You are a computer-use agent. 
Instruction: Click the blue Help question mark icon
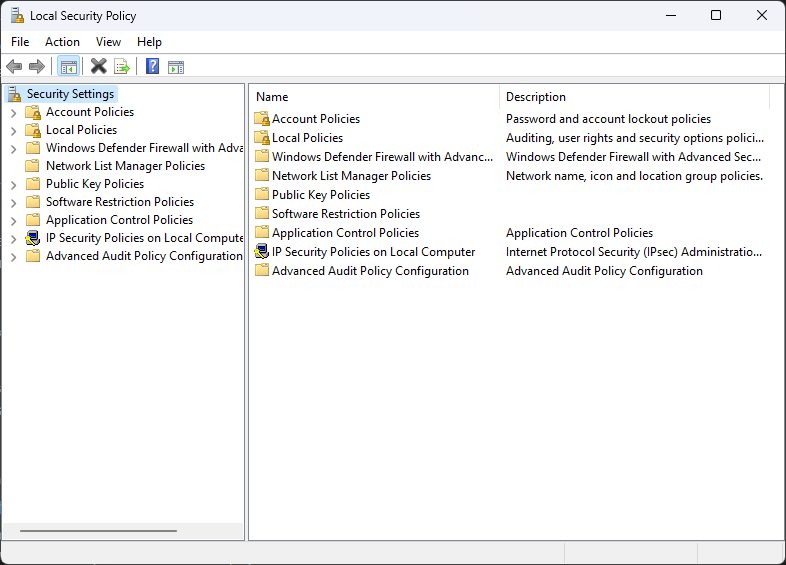pos(152,67)
